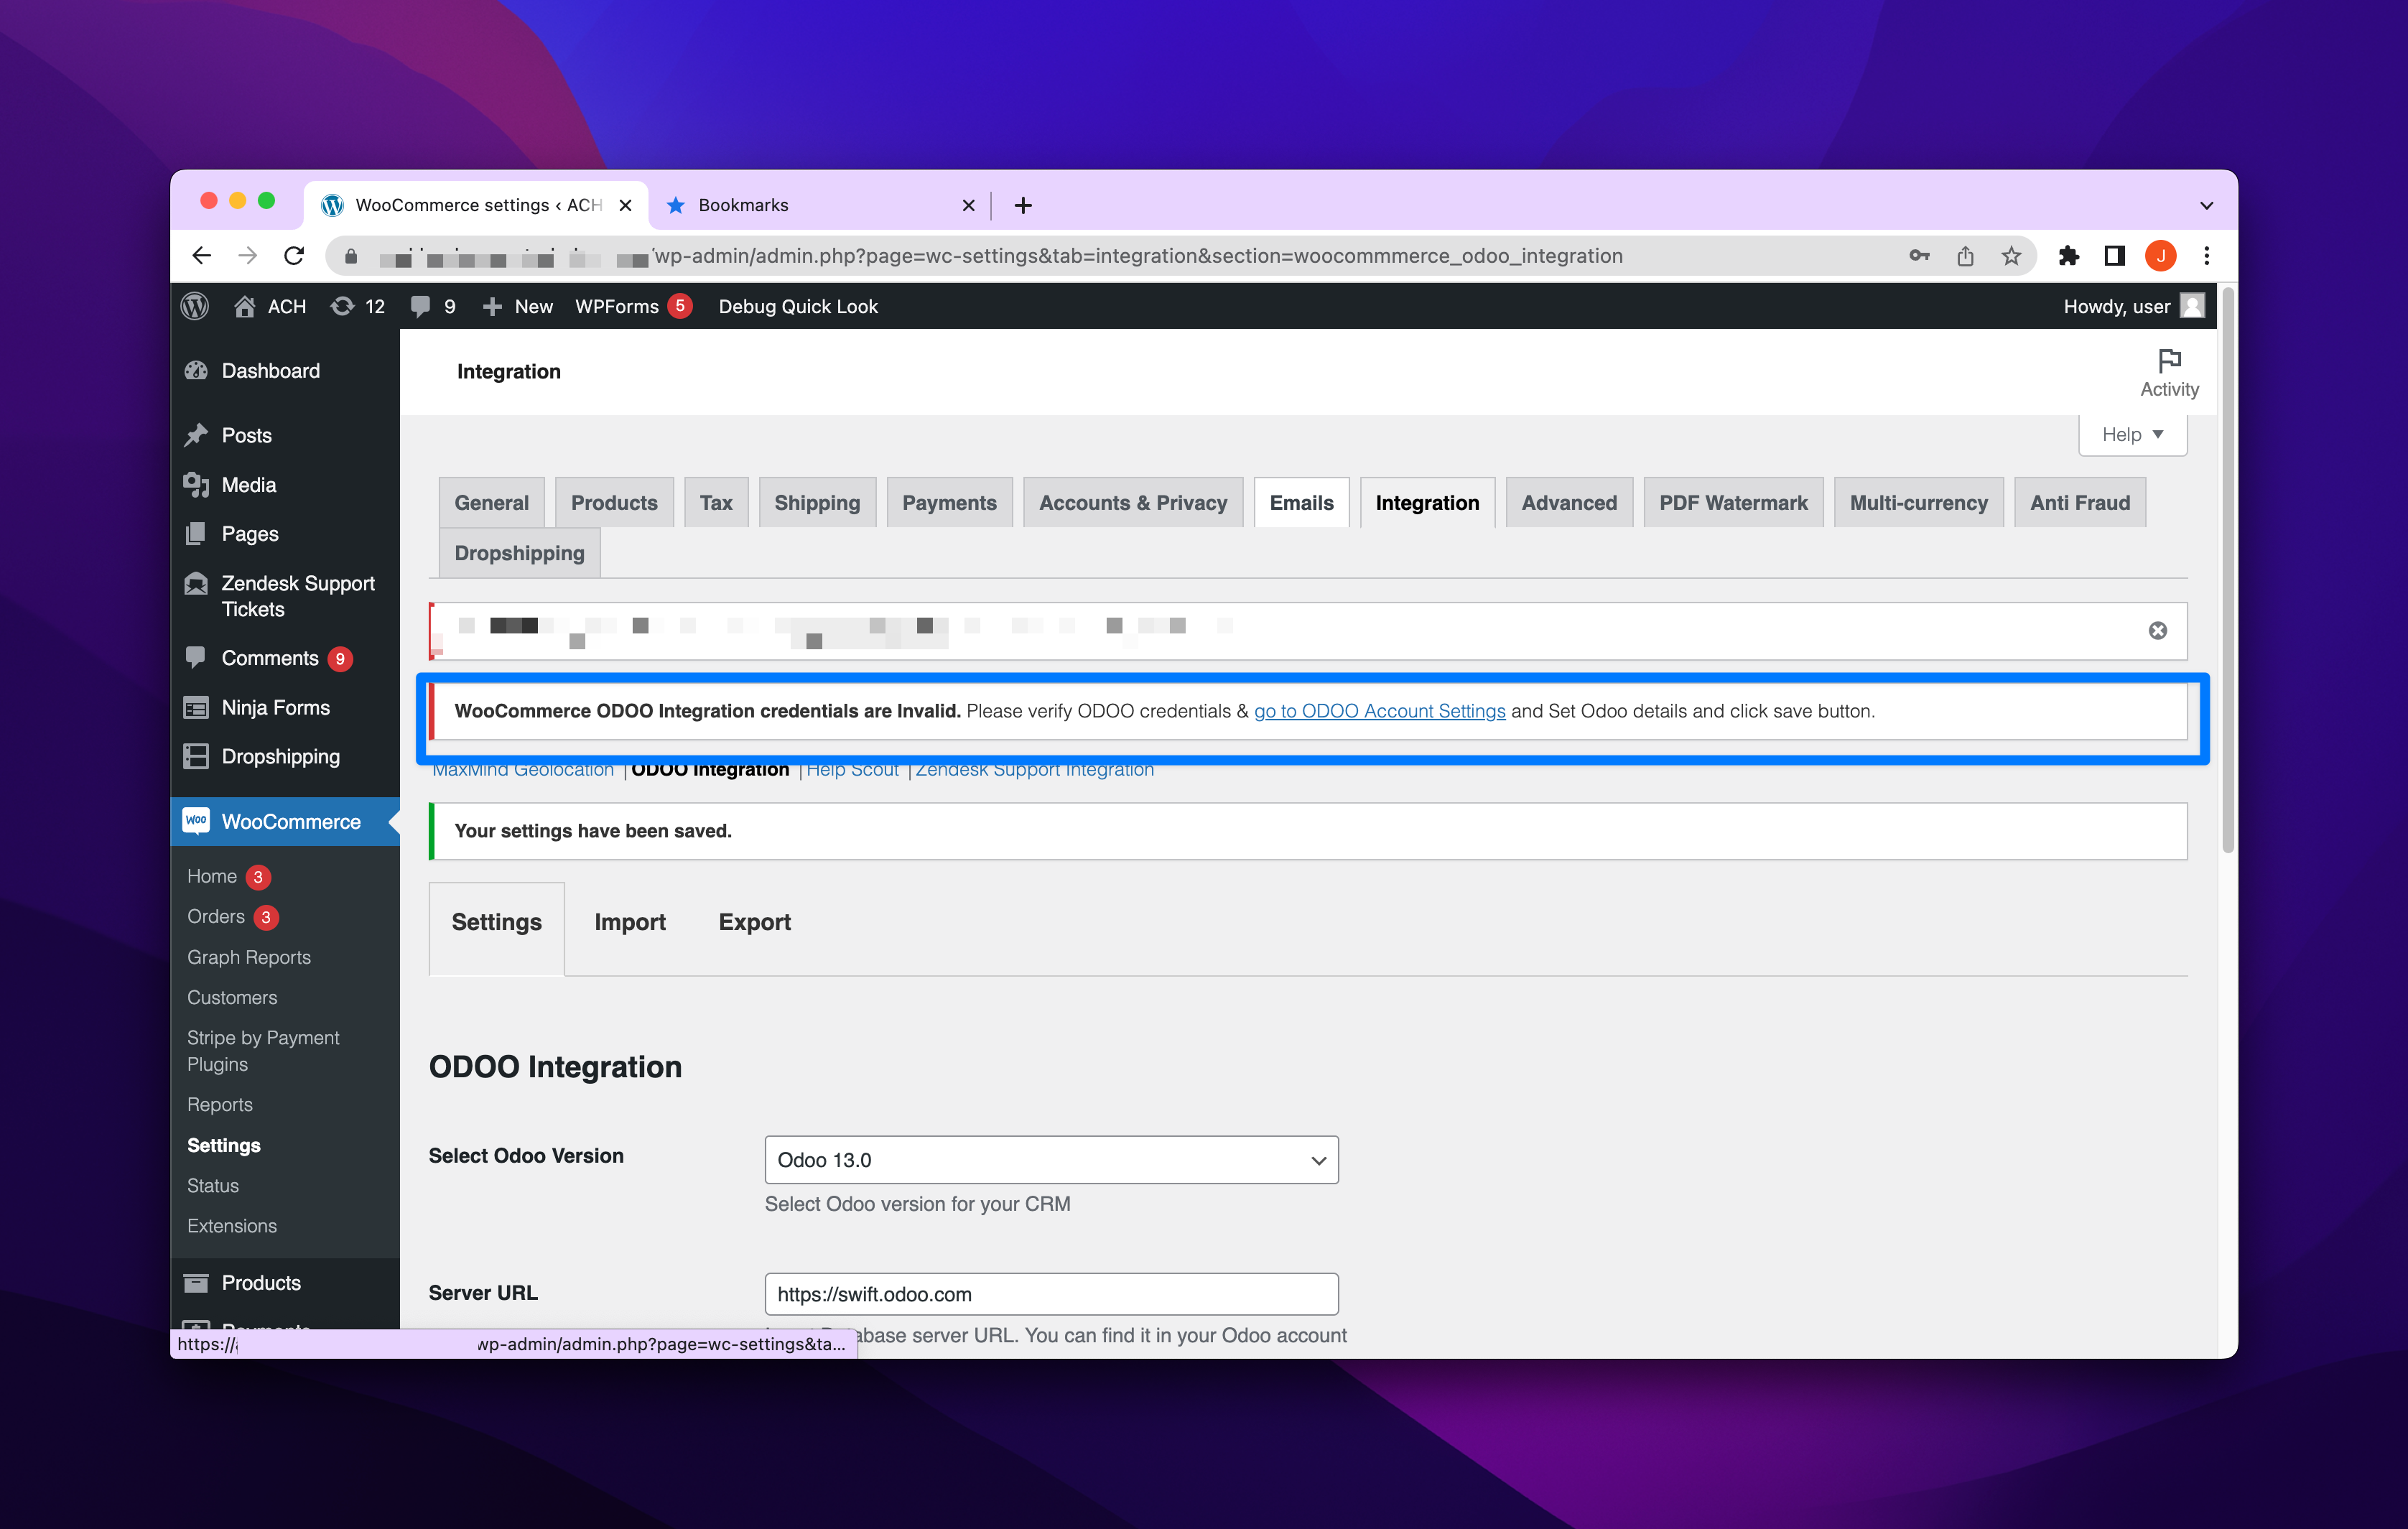Click the padlock site info icon
Image resolution: width=2408 pixels, height=1529 pixels.
351,257
